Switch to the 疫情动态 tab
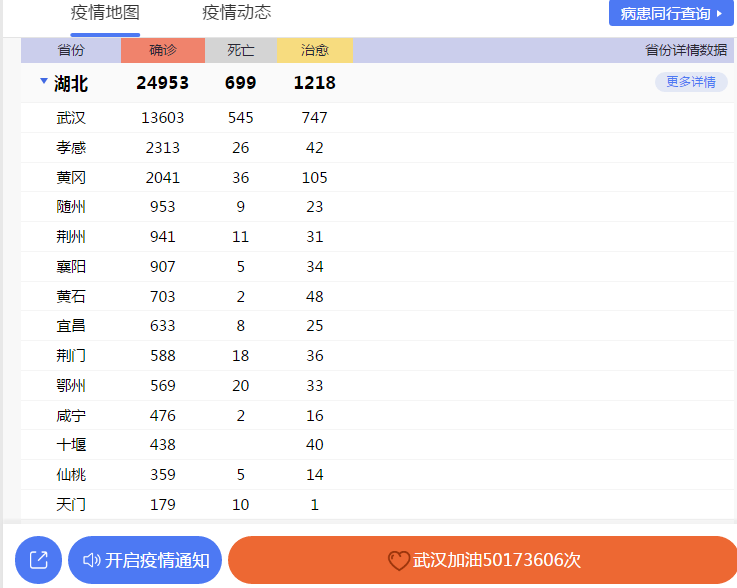 click(236, 13)
